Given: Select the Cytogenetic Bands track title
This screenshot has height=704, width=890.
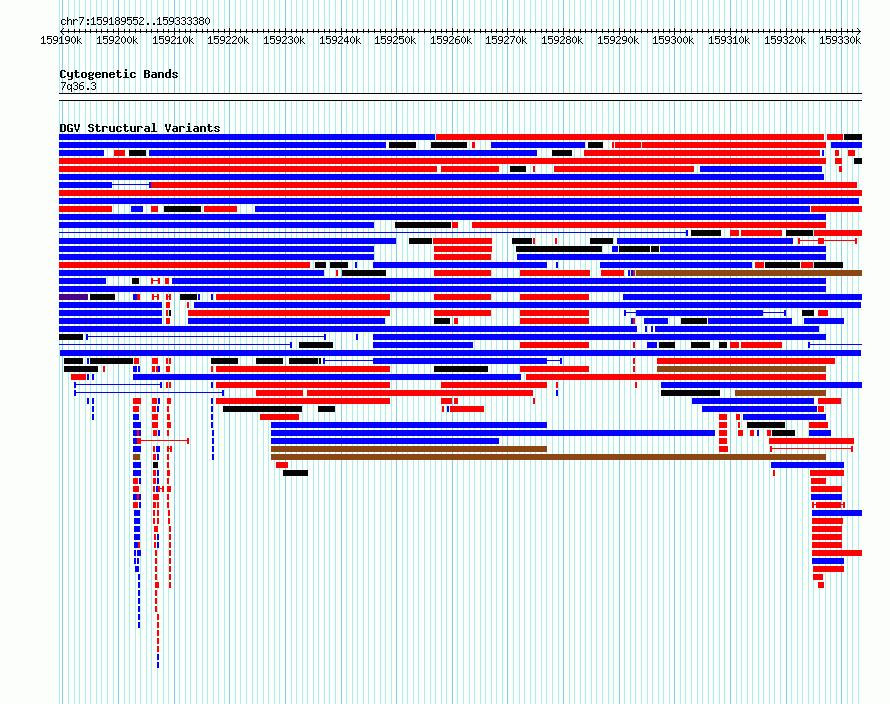Looking at the screenshot, I should pos(119,74).
